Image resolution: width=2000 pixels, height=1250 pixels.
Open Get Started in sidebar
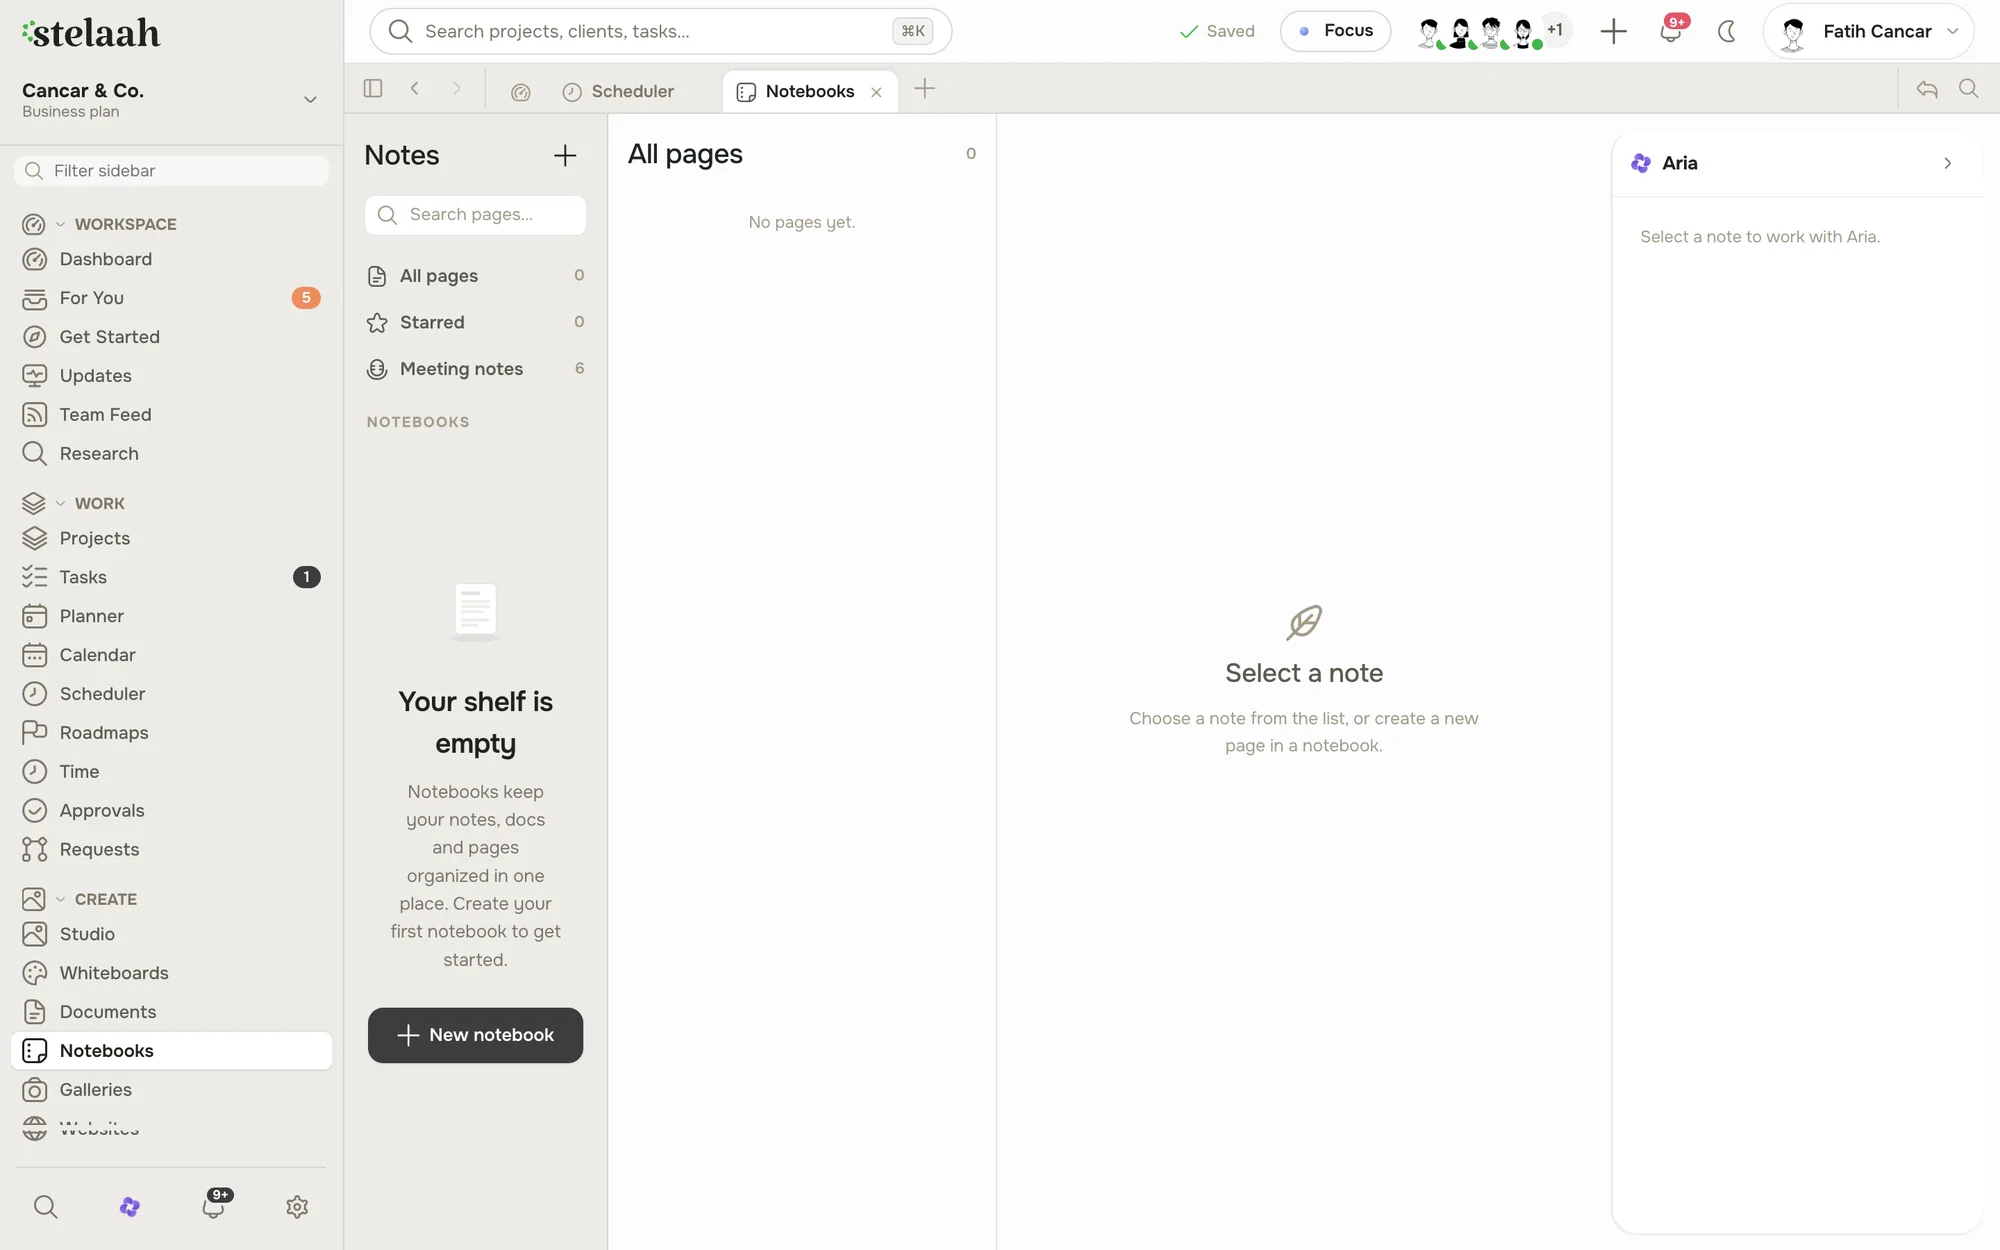pyautogui.click(x=171, y=337)
